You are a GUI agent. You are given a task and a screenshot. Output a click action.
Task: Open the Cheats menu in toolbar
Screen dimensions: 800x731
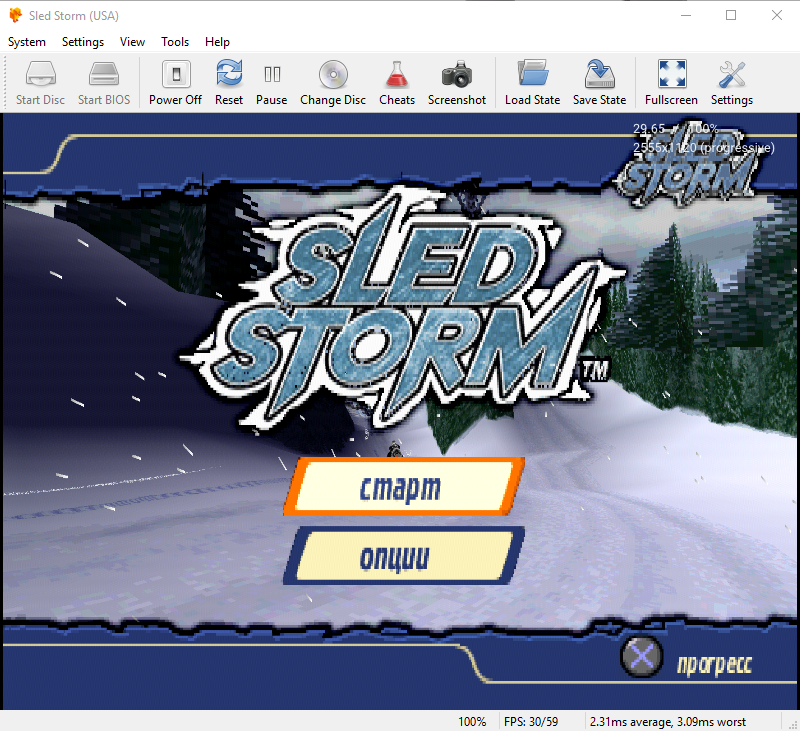click(397, 83)
